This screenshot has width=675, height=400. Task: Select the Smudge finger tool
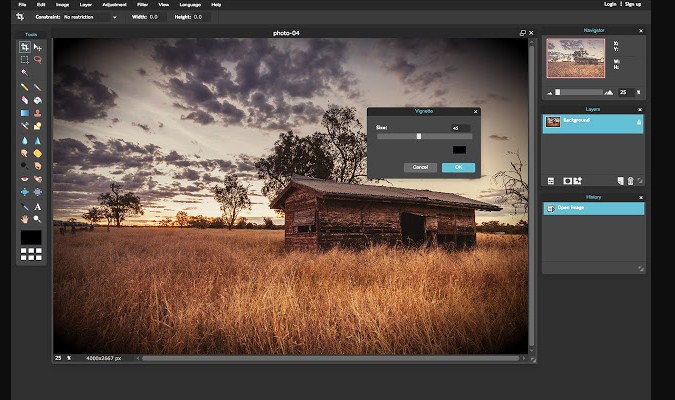click(25, 153)
